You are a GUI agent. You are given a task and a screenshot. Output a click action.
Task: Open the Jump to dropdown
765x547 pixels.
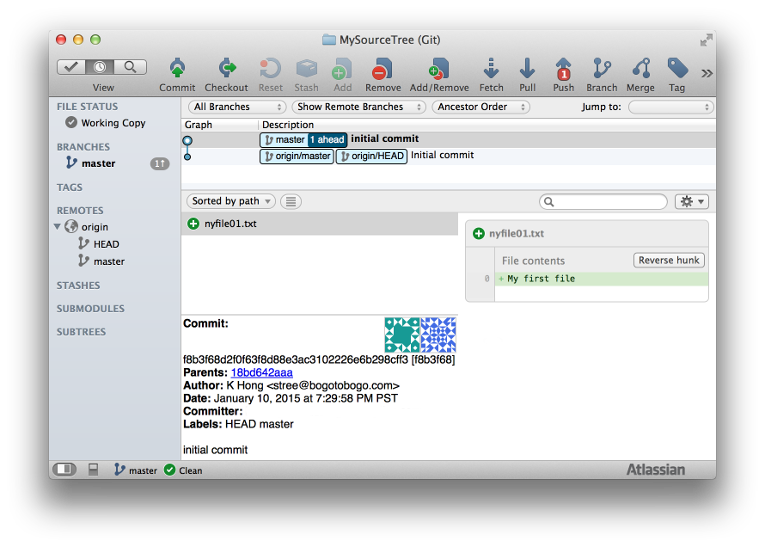click(x=671, y=107)
